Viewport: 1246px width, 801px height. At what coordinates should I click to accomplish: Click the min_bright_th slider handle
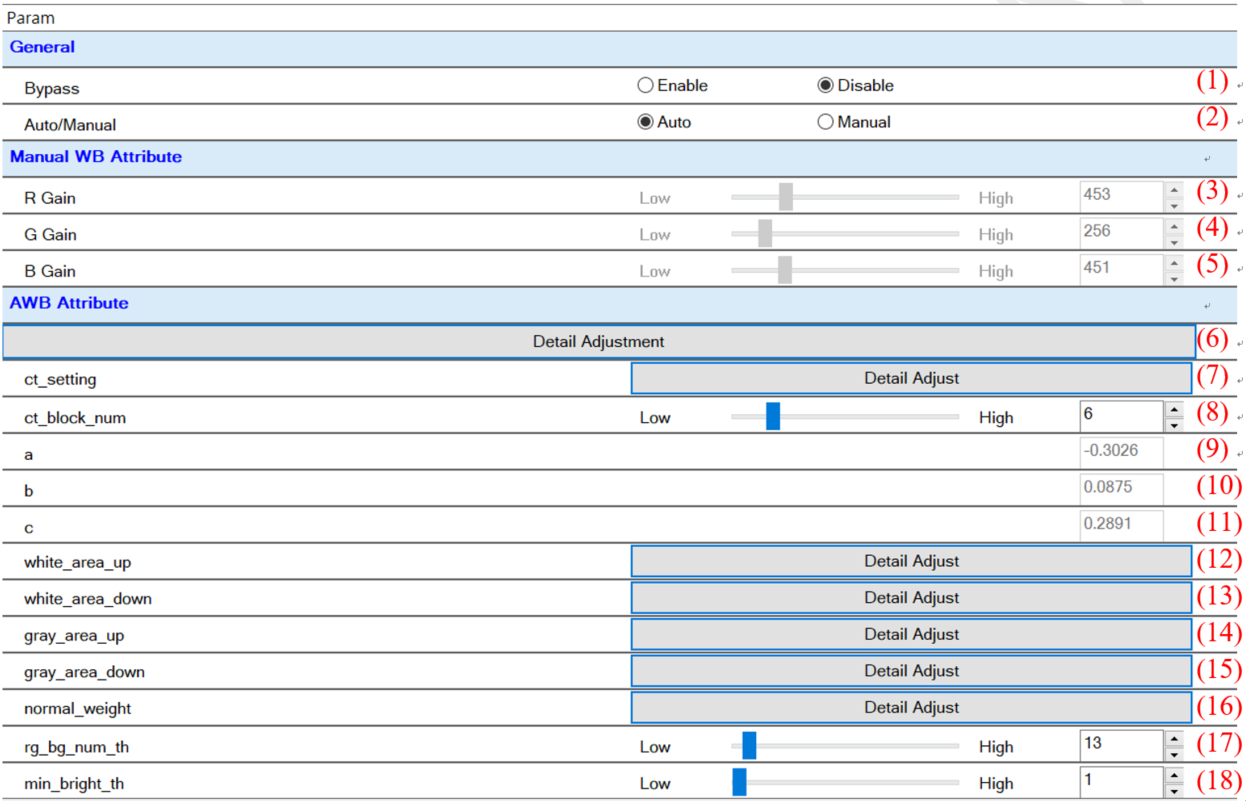point(739,782)
